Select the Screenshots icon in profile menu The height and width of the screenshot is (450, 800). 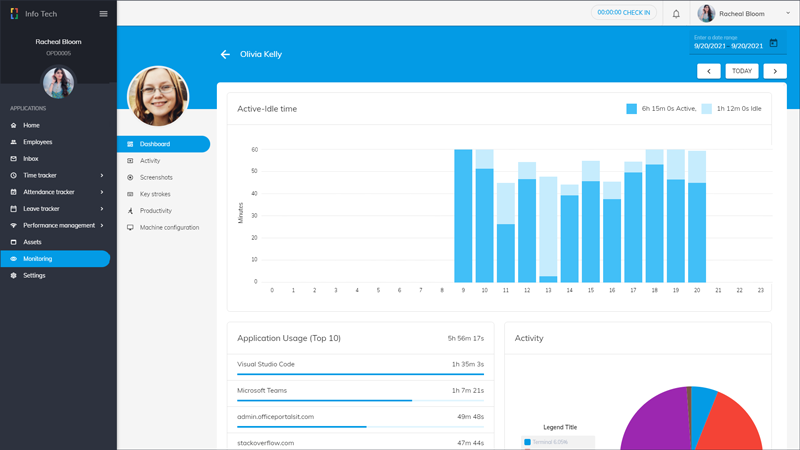[x=130, y=177]
